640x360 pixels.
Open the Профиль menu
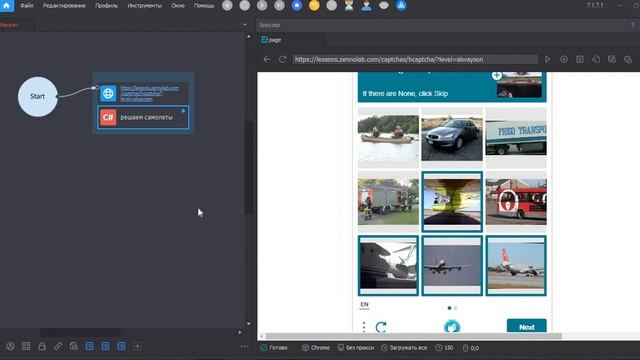point(106,6)
